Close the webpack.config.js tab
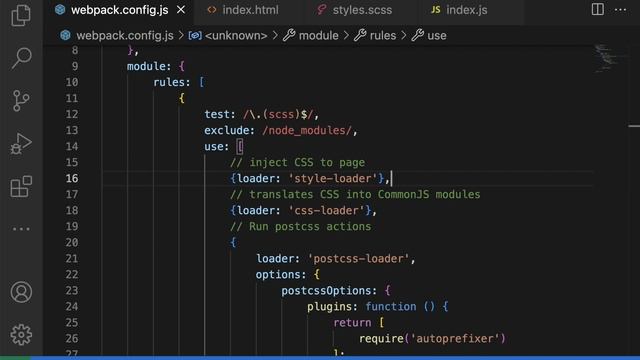This screenshot has height=360, width=640. 181,10
